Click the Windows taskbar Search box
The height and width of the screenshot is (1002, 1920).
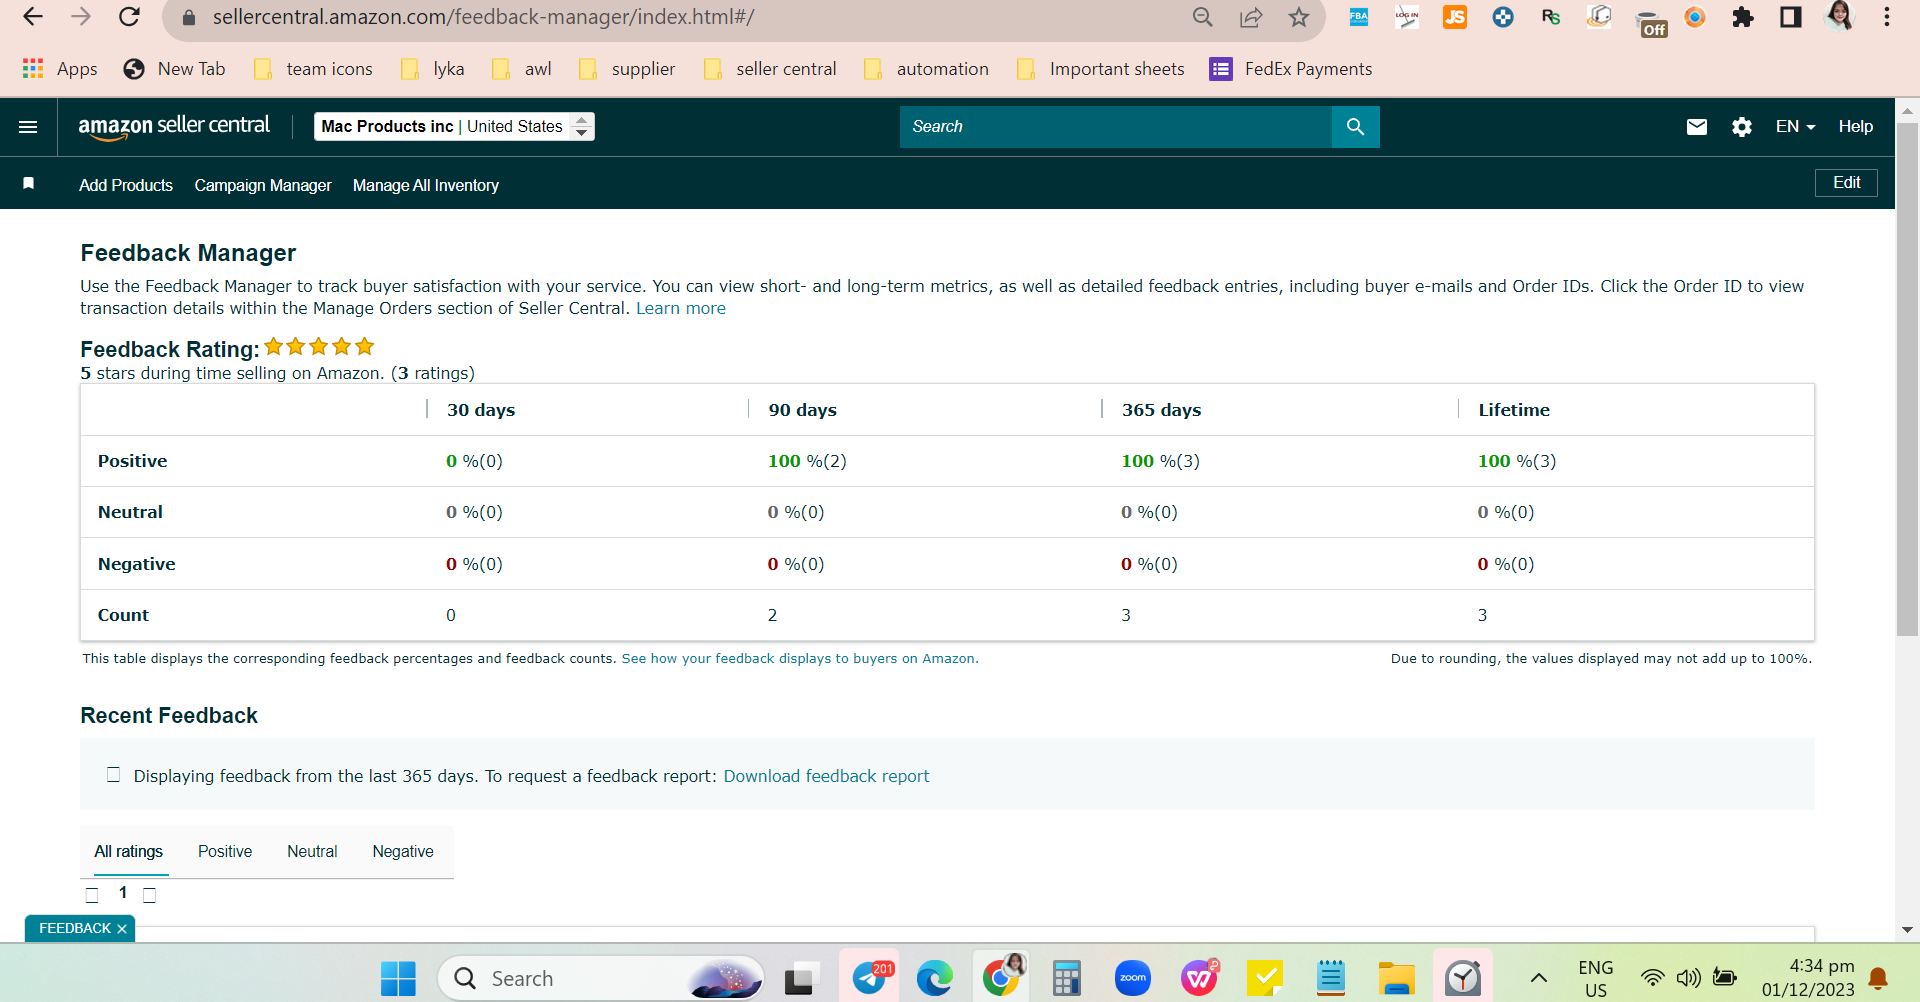click(600, 978)
